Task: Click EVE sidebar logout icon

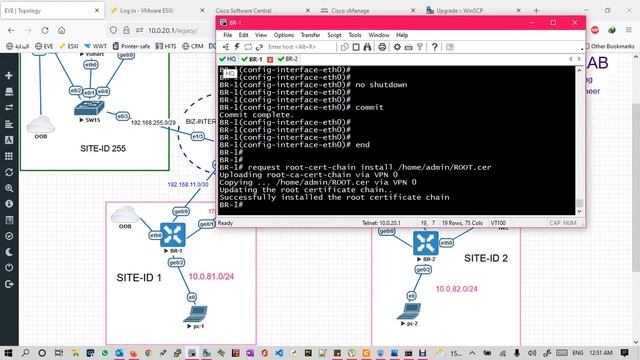Action: pyautogui.click(x=9, y=284)
